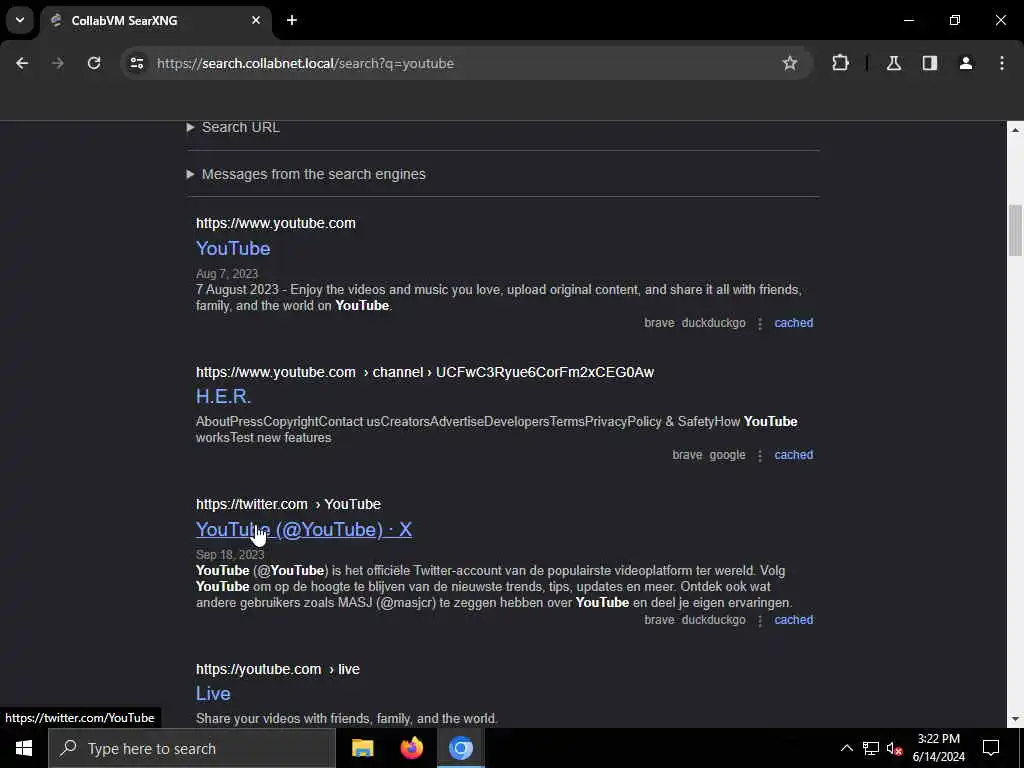View site information icon in address bar

pos(136,63)
